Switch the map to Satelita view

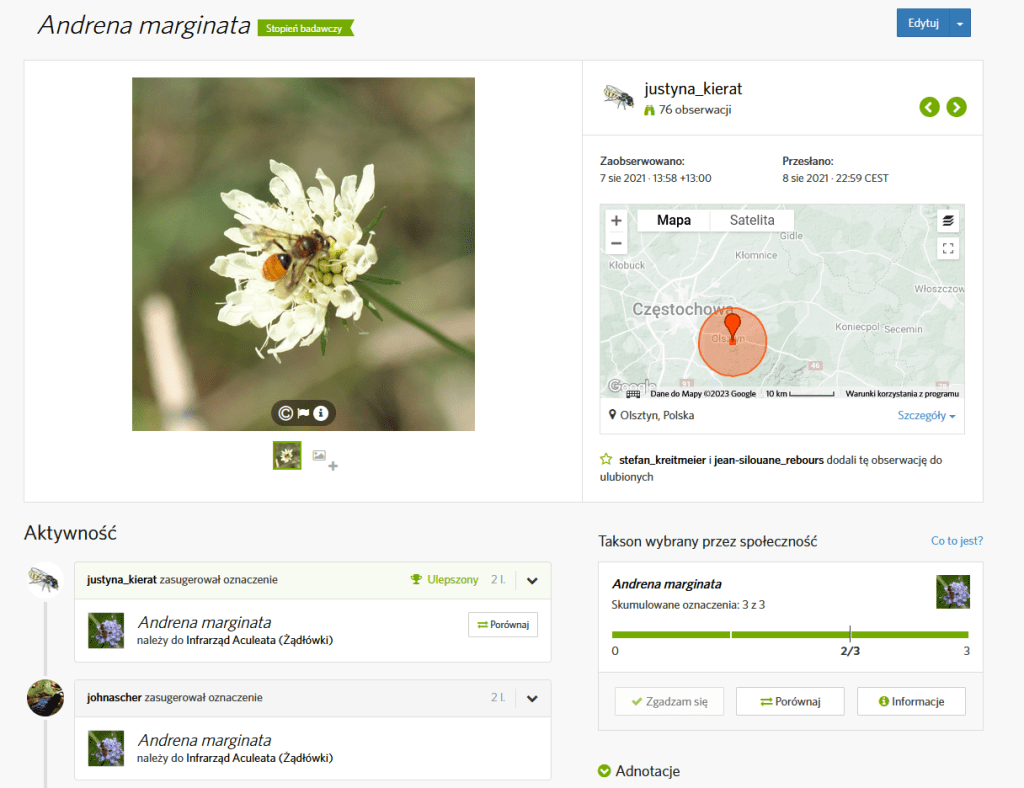[751, 220]
